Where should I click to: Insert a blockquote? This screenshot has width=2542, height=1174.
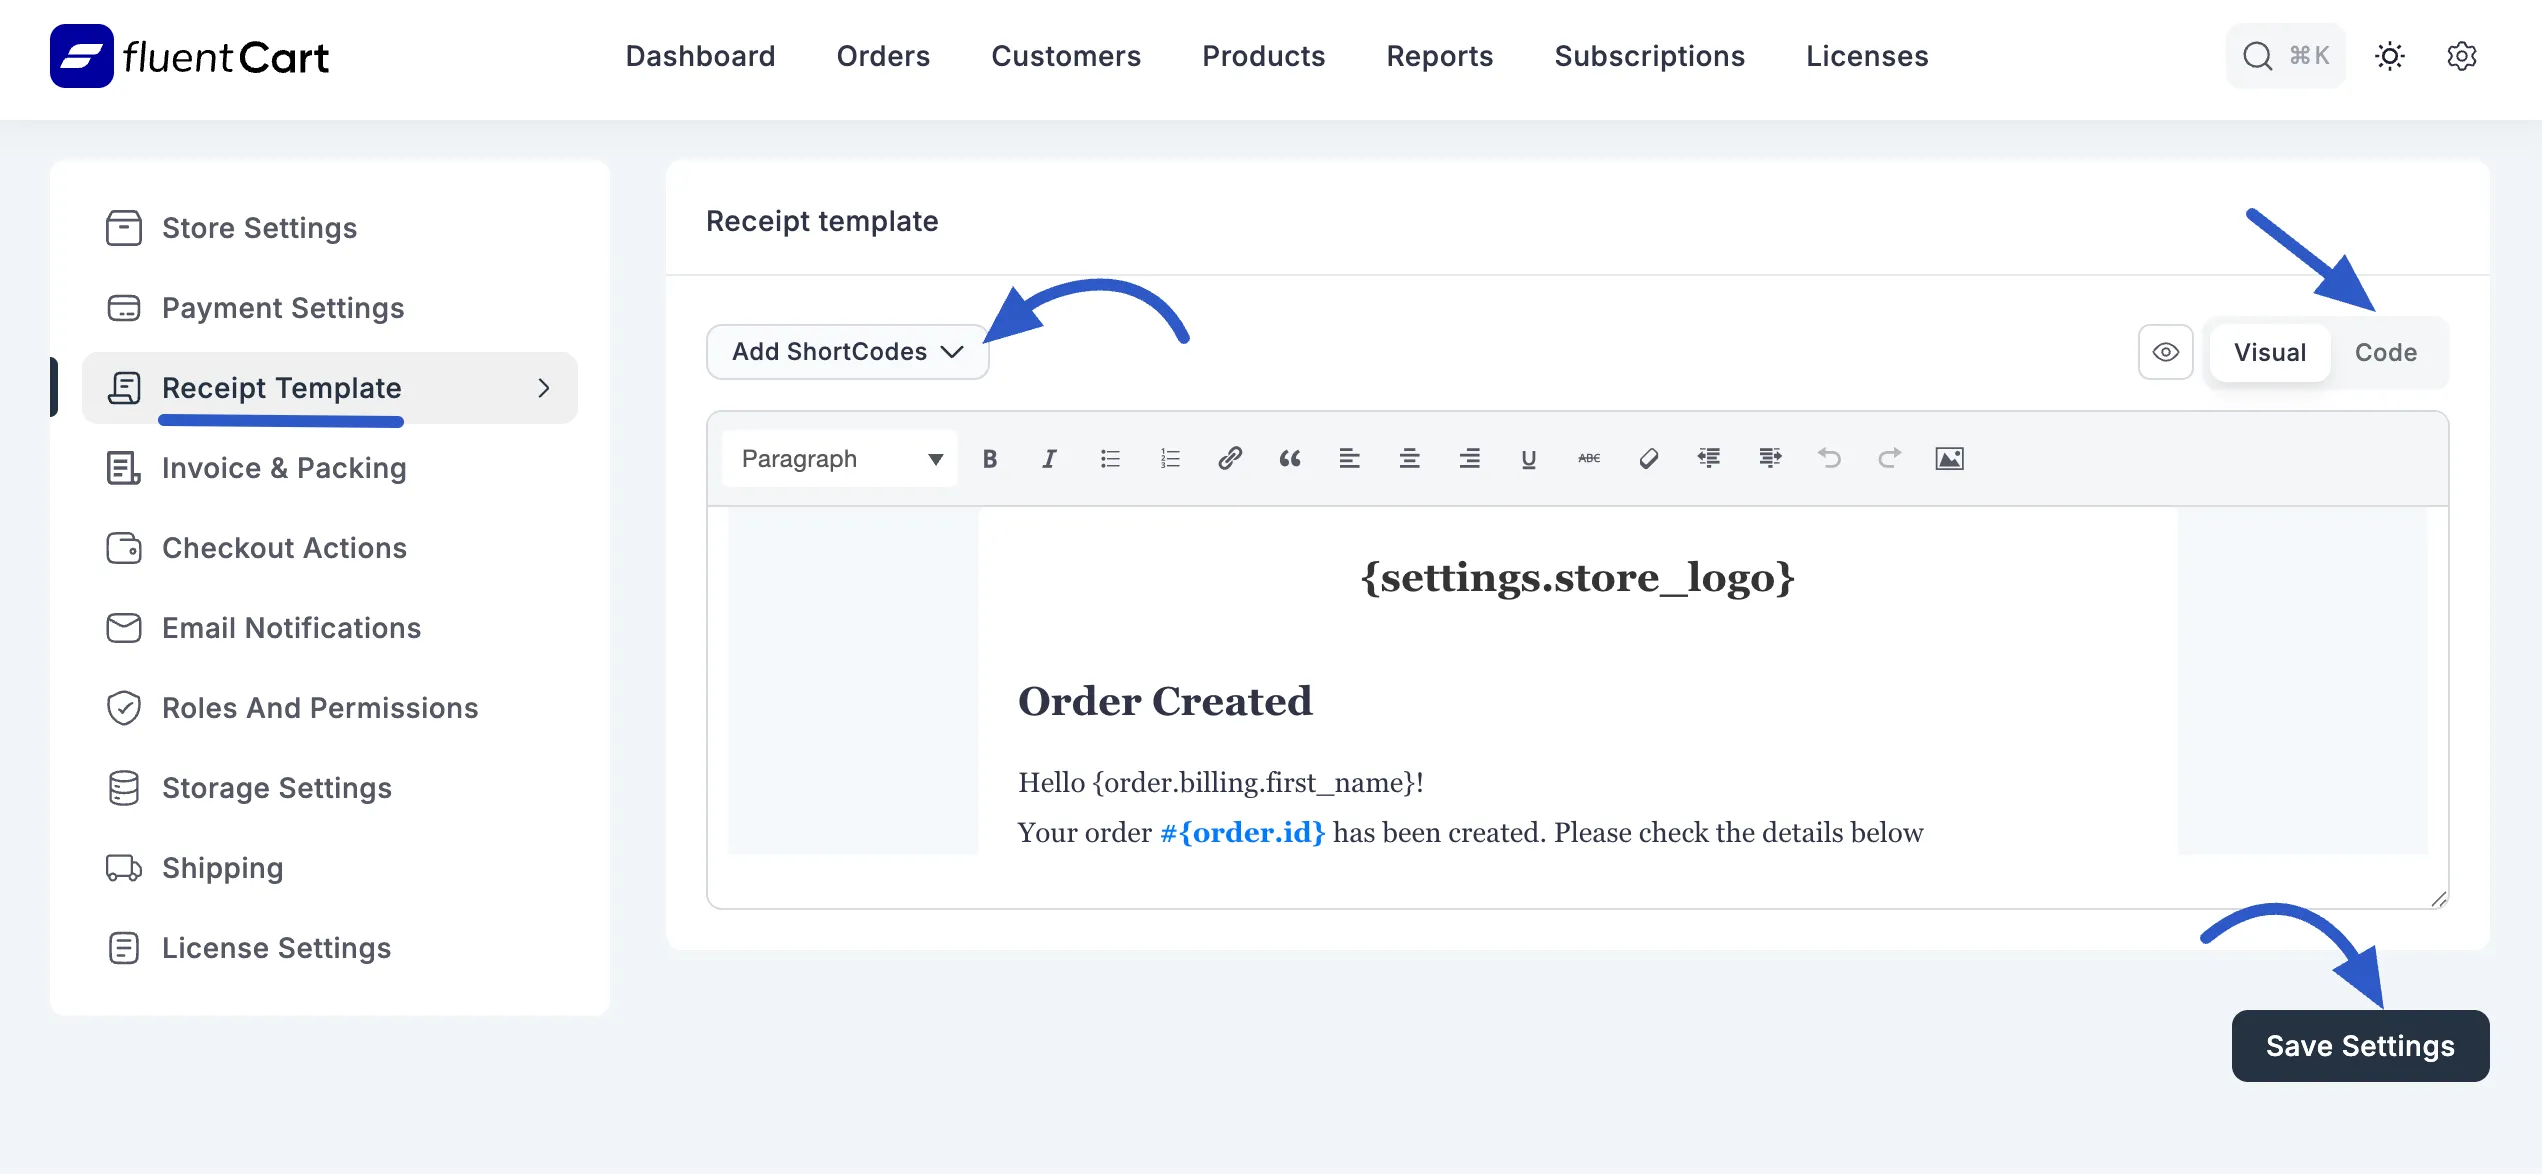point(1290,458)
